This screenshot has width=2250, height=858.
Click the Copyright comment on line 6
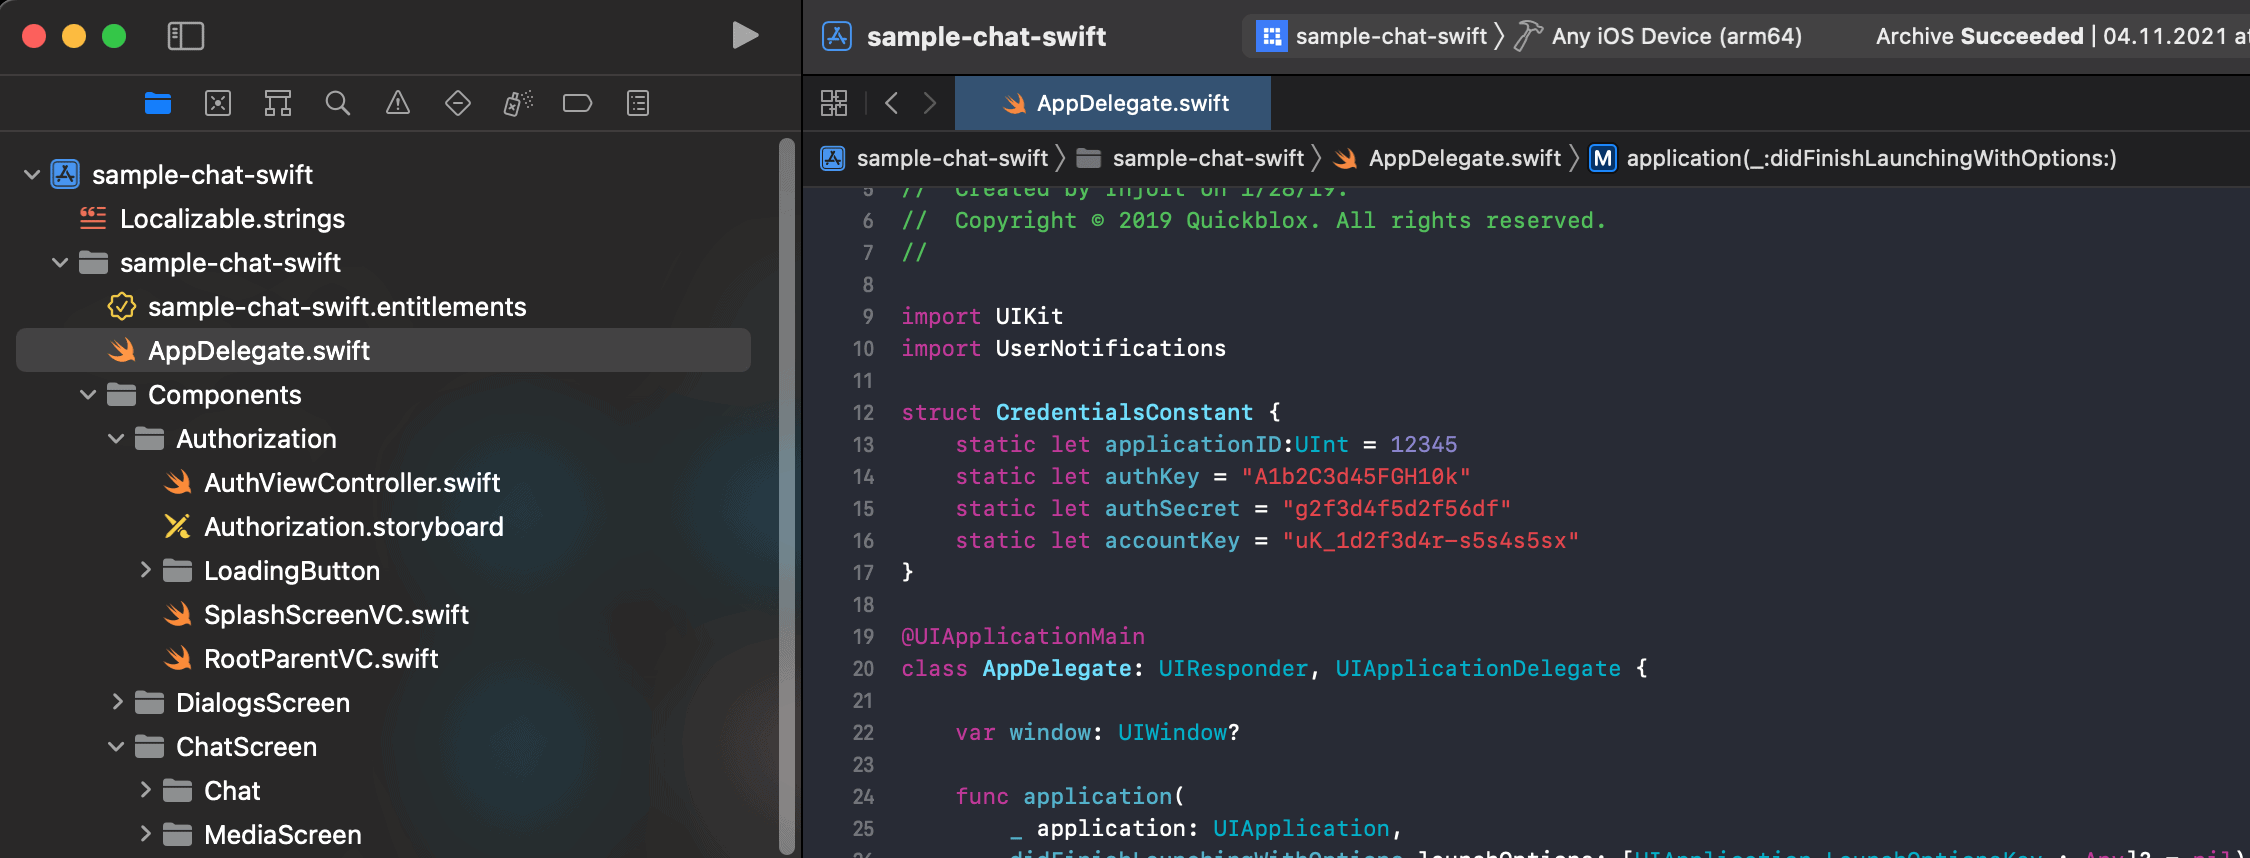point(1254,220)
